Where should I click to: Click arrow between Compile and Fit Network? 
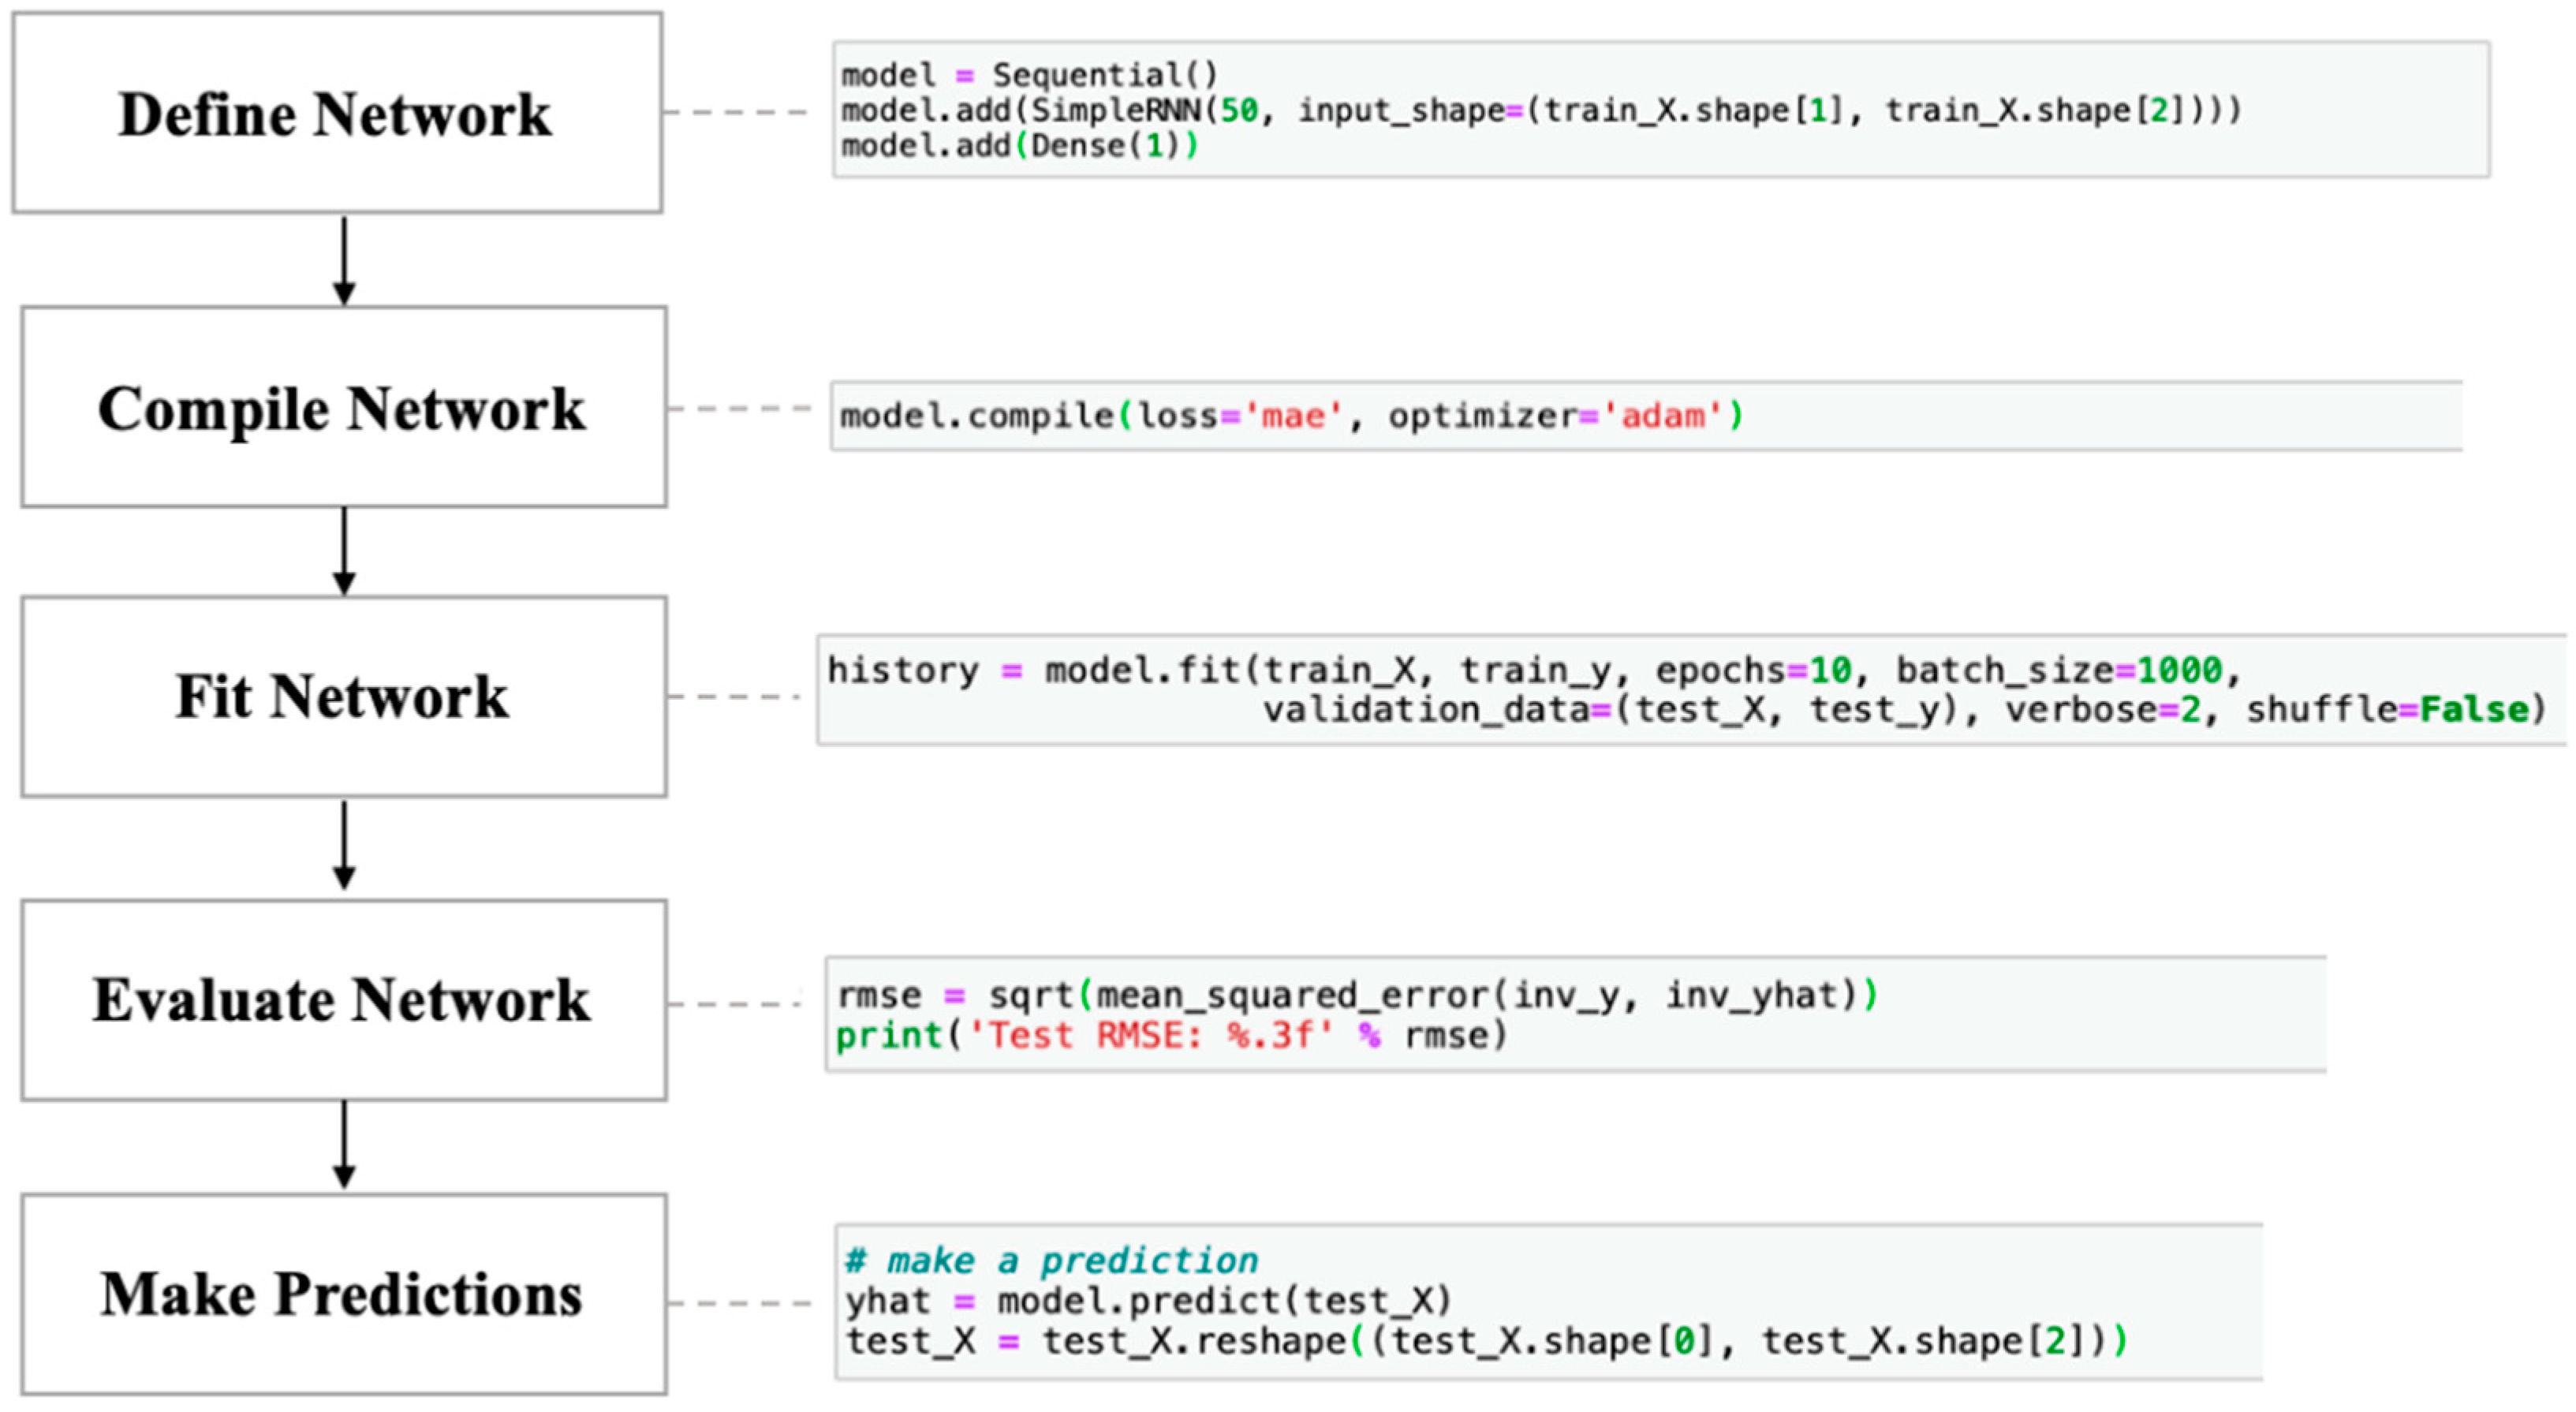coord(344,551)
